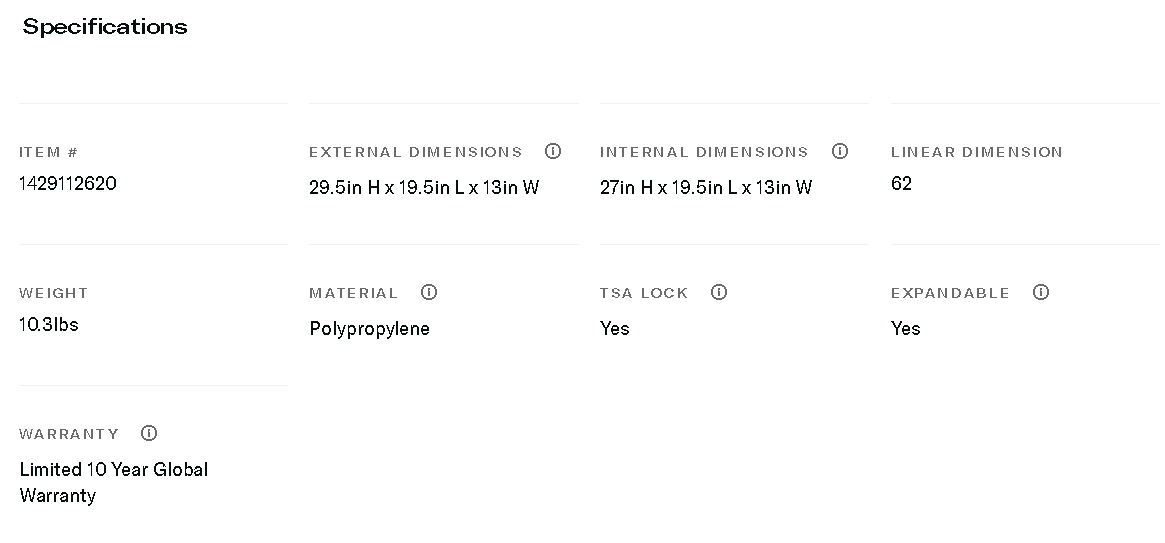This screenshot has width=1165, height=543.
Task: Click the Yes value under Expandable
Action: click(x=906, y=328)
